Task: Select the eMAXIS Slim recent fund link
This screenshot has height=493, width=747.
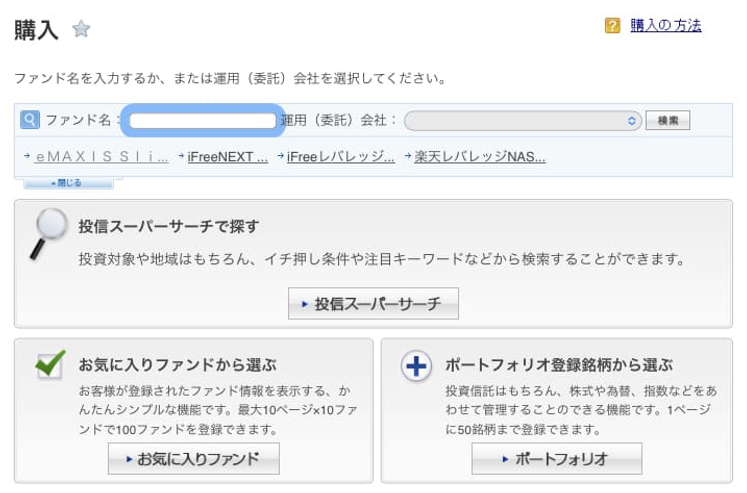Action: point(101,157)
